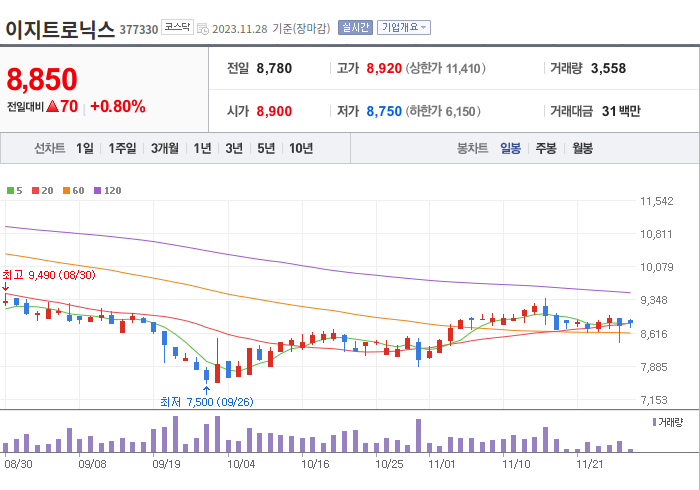Switch to the 3개월 line chart
The image size is (700, 490).
[x=164, y=148]
